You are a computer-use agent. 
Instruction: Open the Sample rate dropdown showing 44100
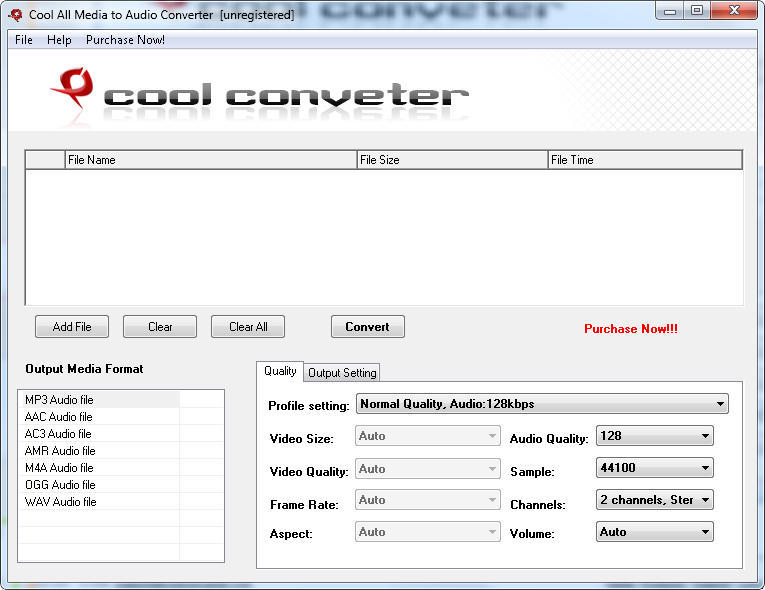tap(654, 468)
